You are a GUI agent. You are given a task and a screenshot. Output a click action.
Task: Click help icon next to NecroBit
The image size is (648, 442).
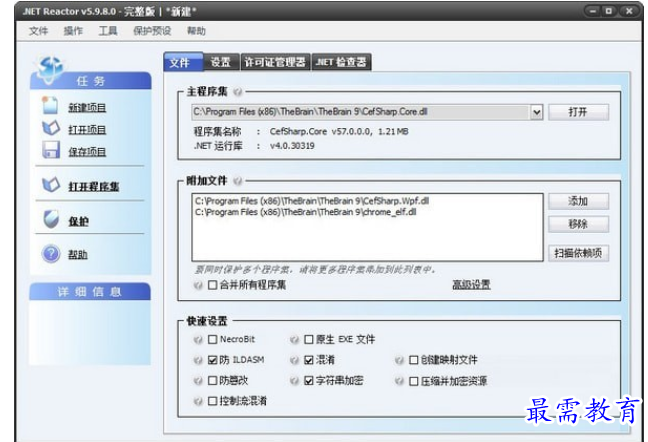tap(198, 340)
